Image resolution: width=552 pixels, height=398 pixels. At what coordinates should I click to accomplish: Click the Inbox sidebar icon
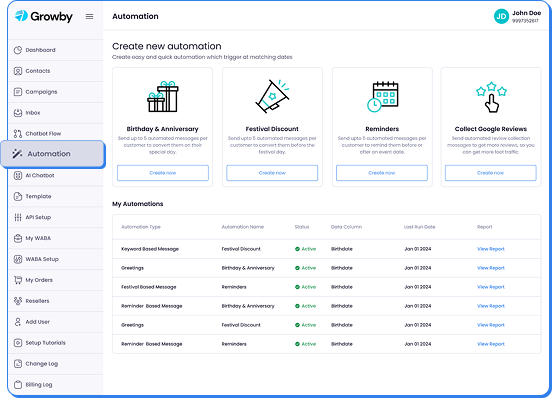coord(18,113)
